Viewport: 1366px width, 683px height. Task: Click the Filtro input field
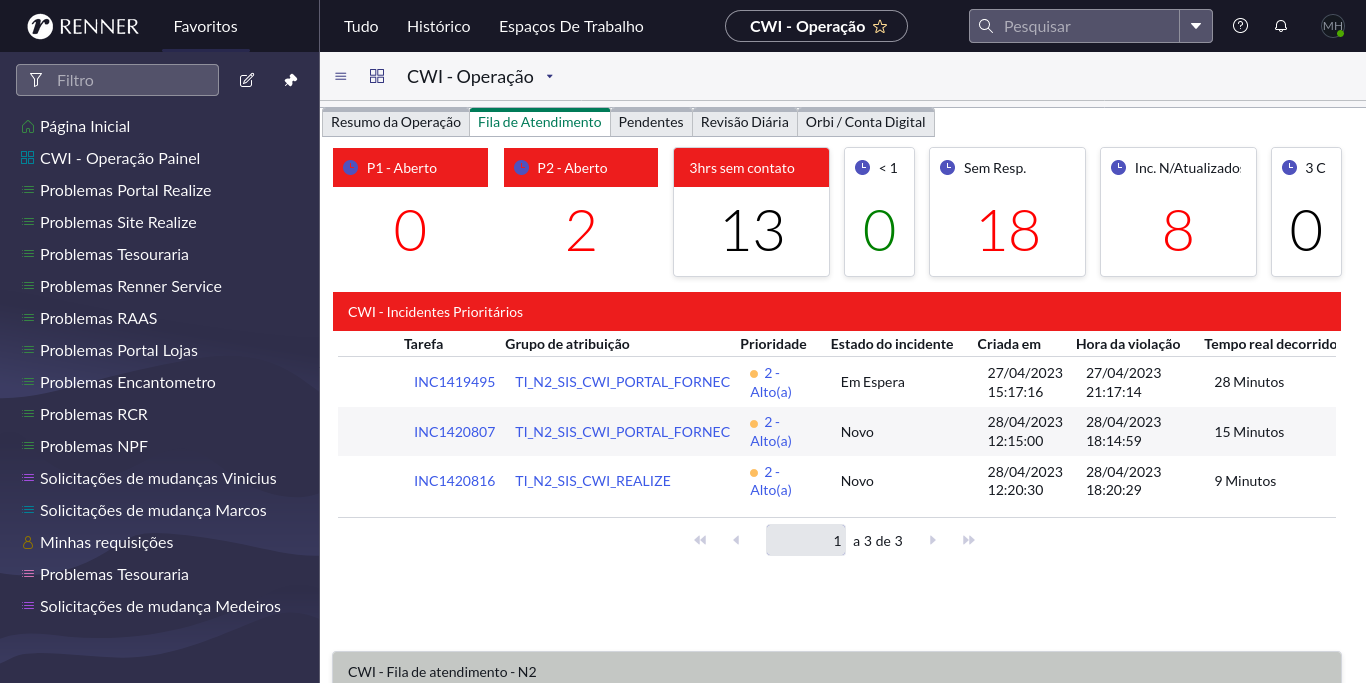(x=117, y=80)
